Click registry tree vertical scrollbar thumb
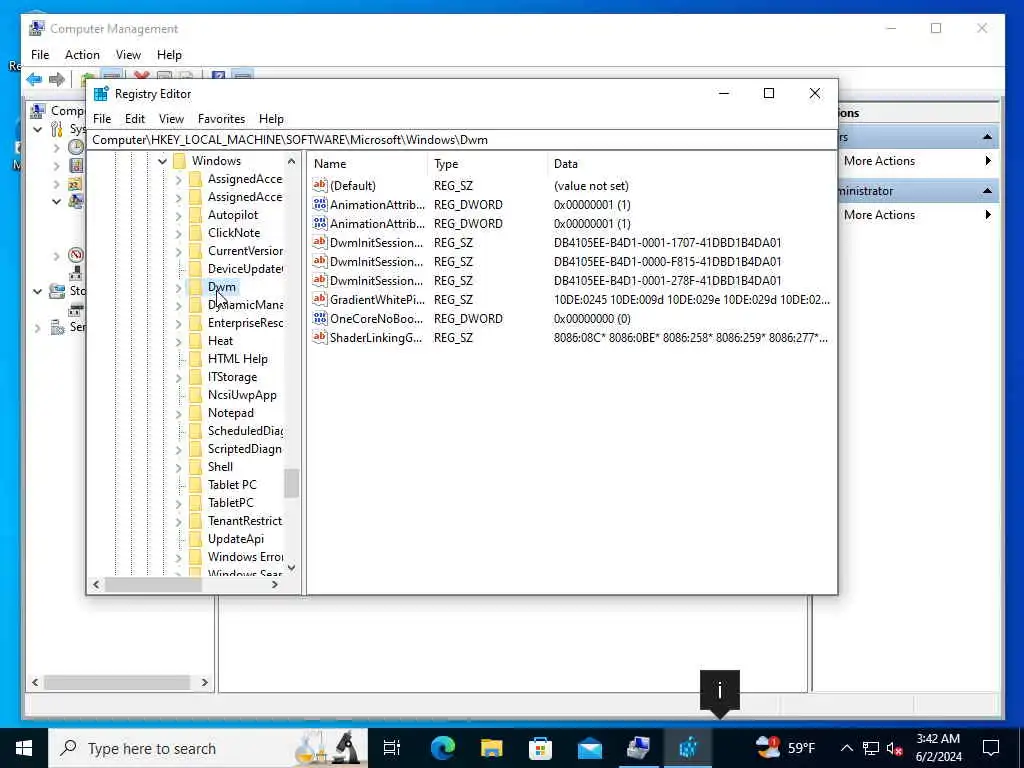The width and height of the screenshot is (1024, 768). [x=291, y=483]
